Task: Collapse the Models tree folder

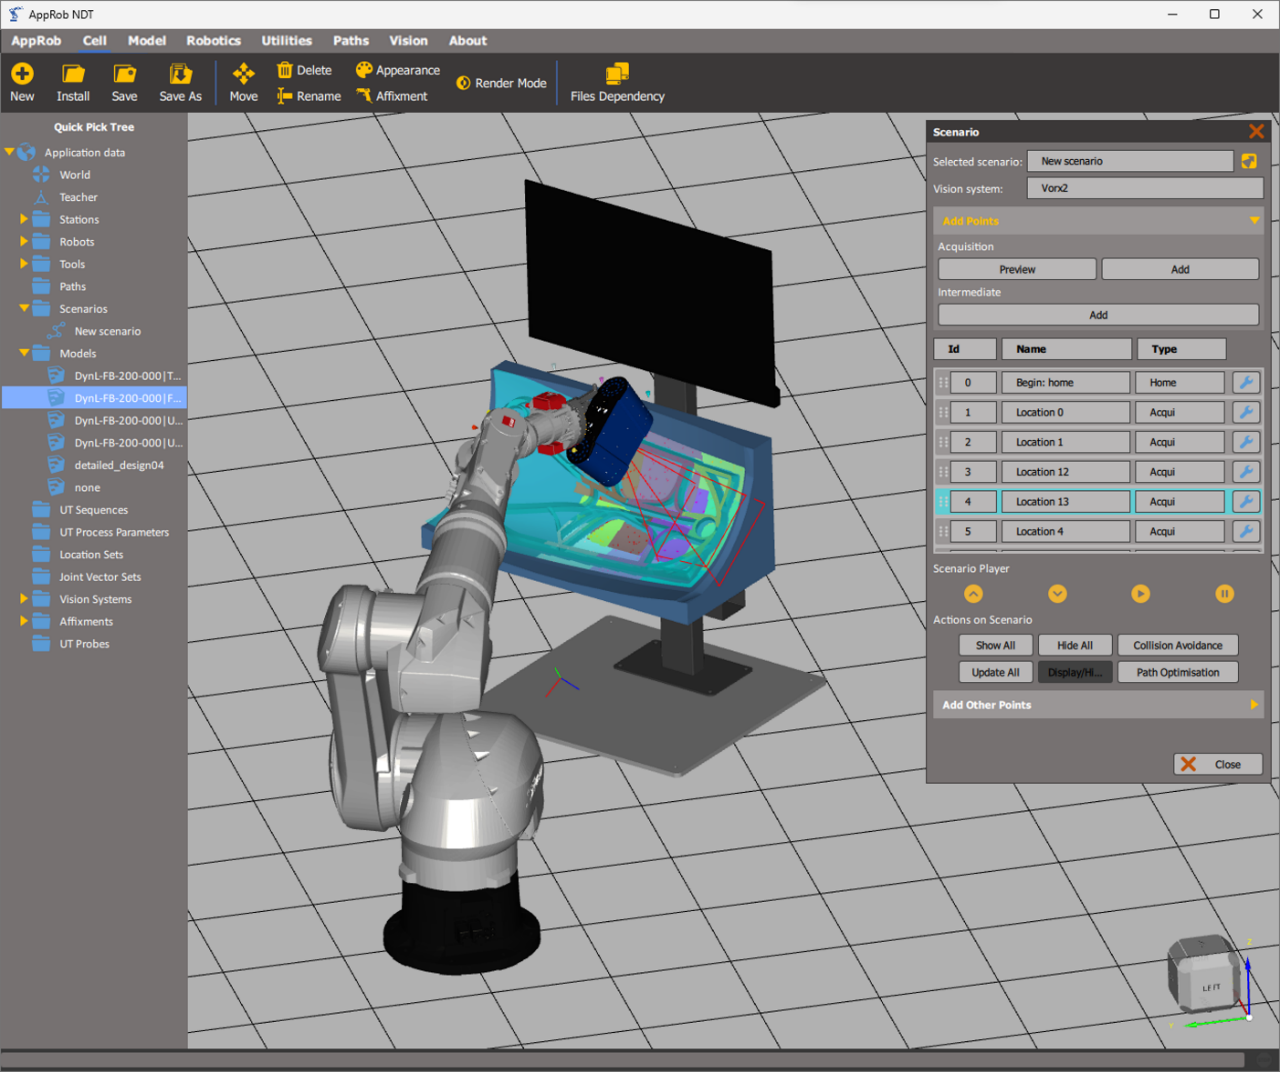Action: click(x=24, y=353)
